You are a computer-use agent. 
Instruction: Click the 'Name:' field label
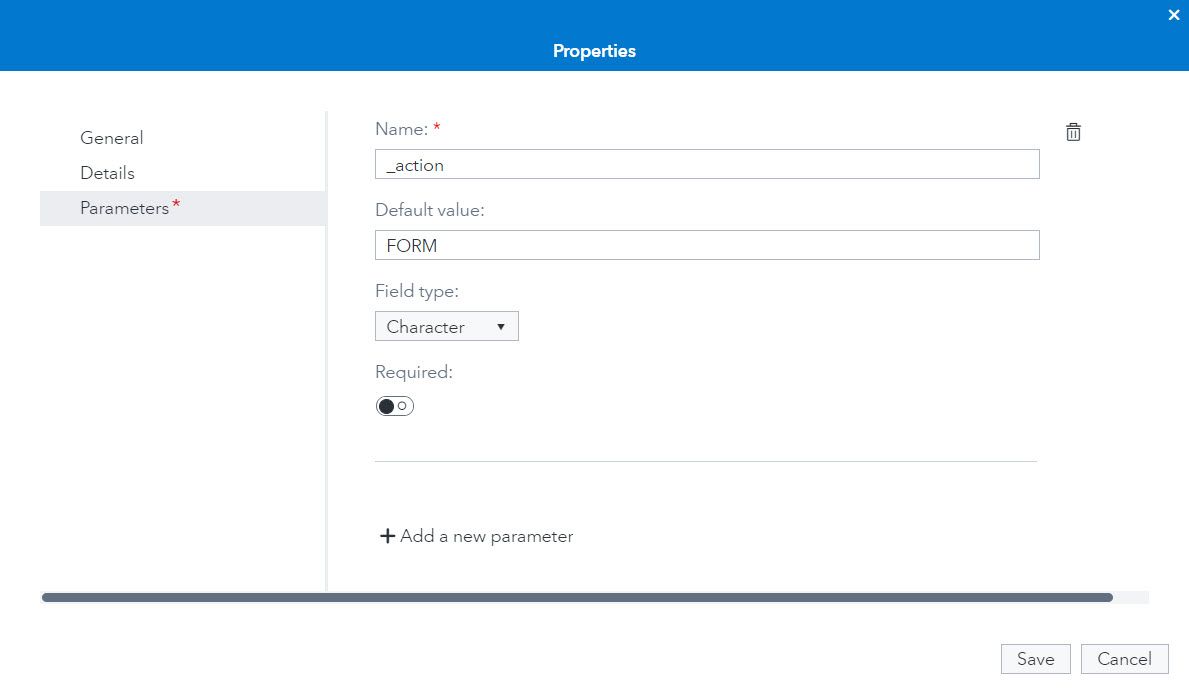(x=401, y=129)
